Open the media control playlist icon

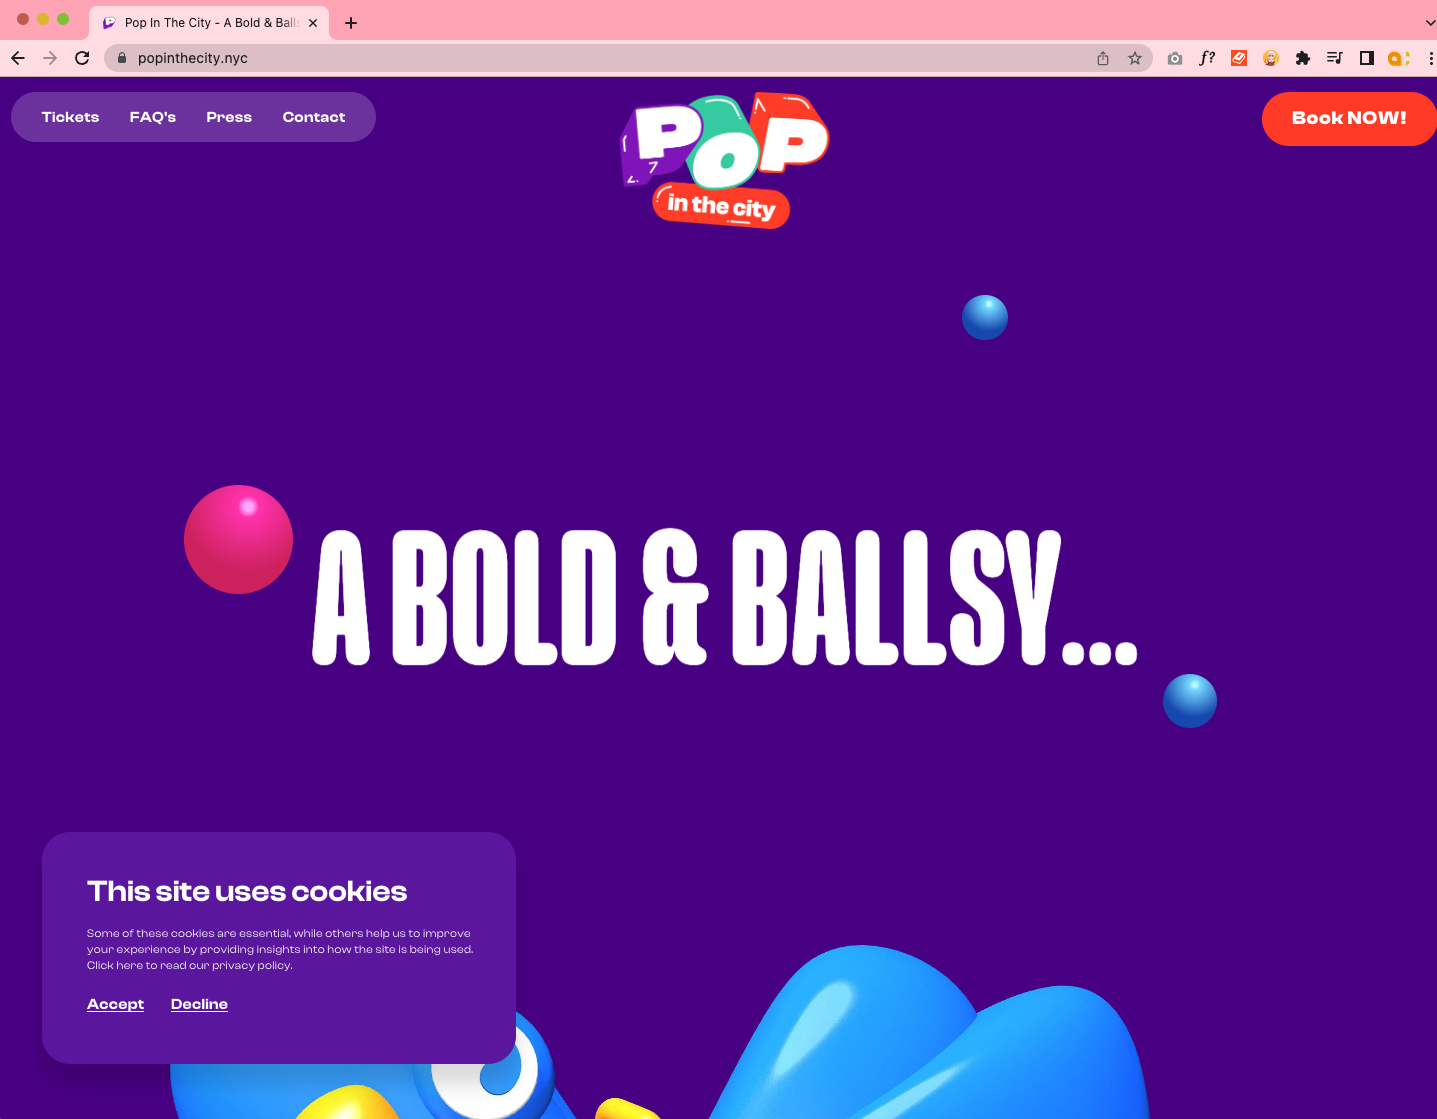(1335, 58)
